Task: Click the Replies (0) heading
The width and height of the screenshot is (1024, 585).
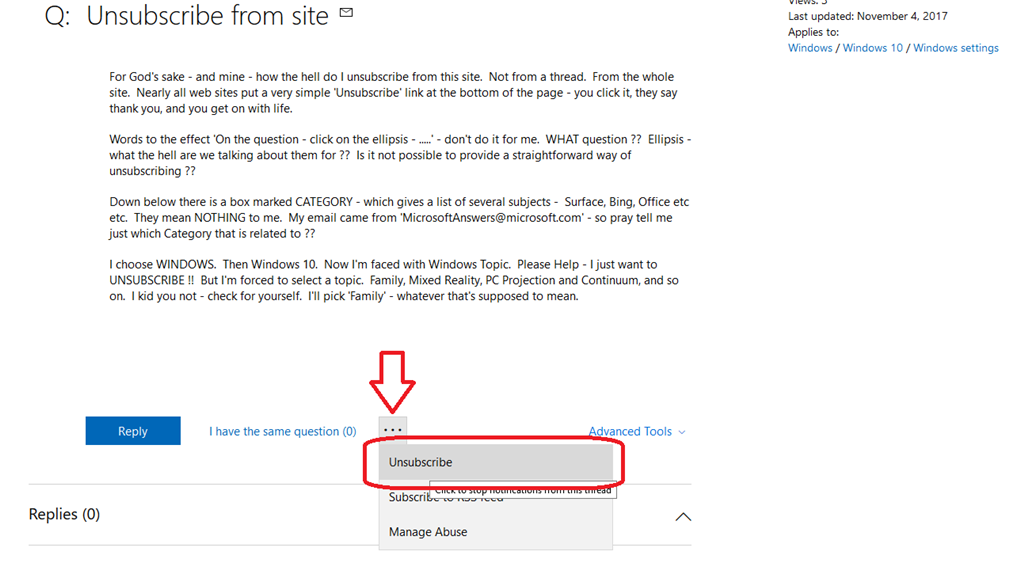Action: click(x=64, y=514)
